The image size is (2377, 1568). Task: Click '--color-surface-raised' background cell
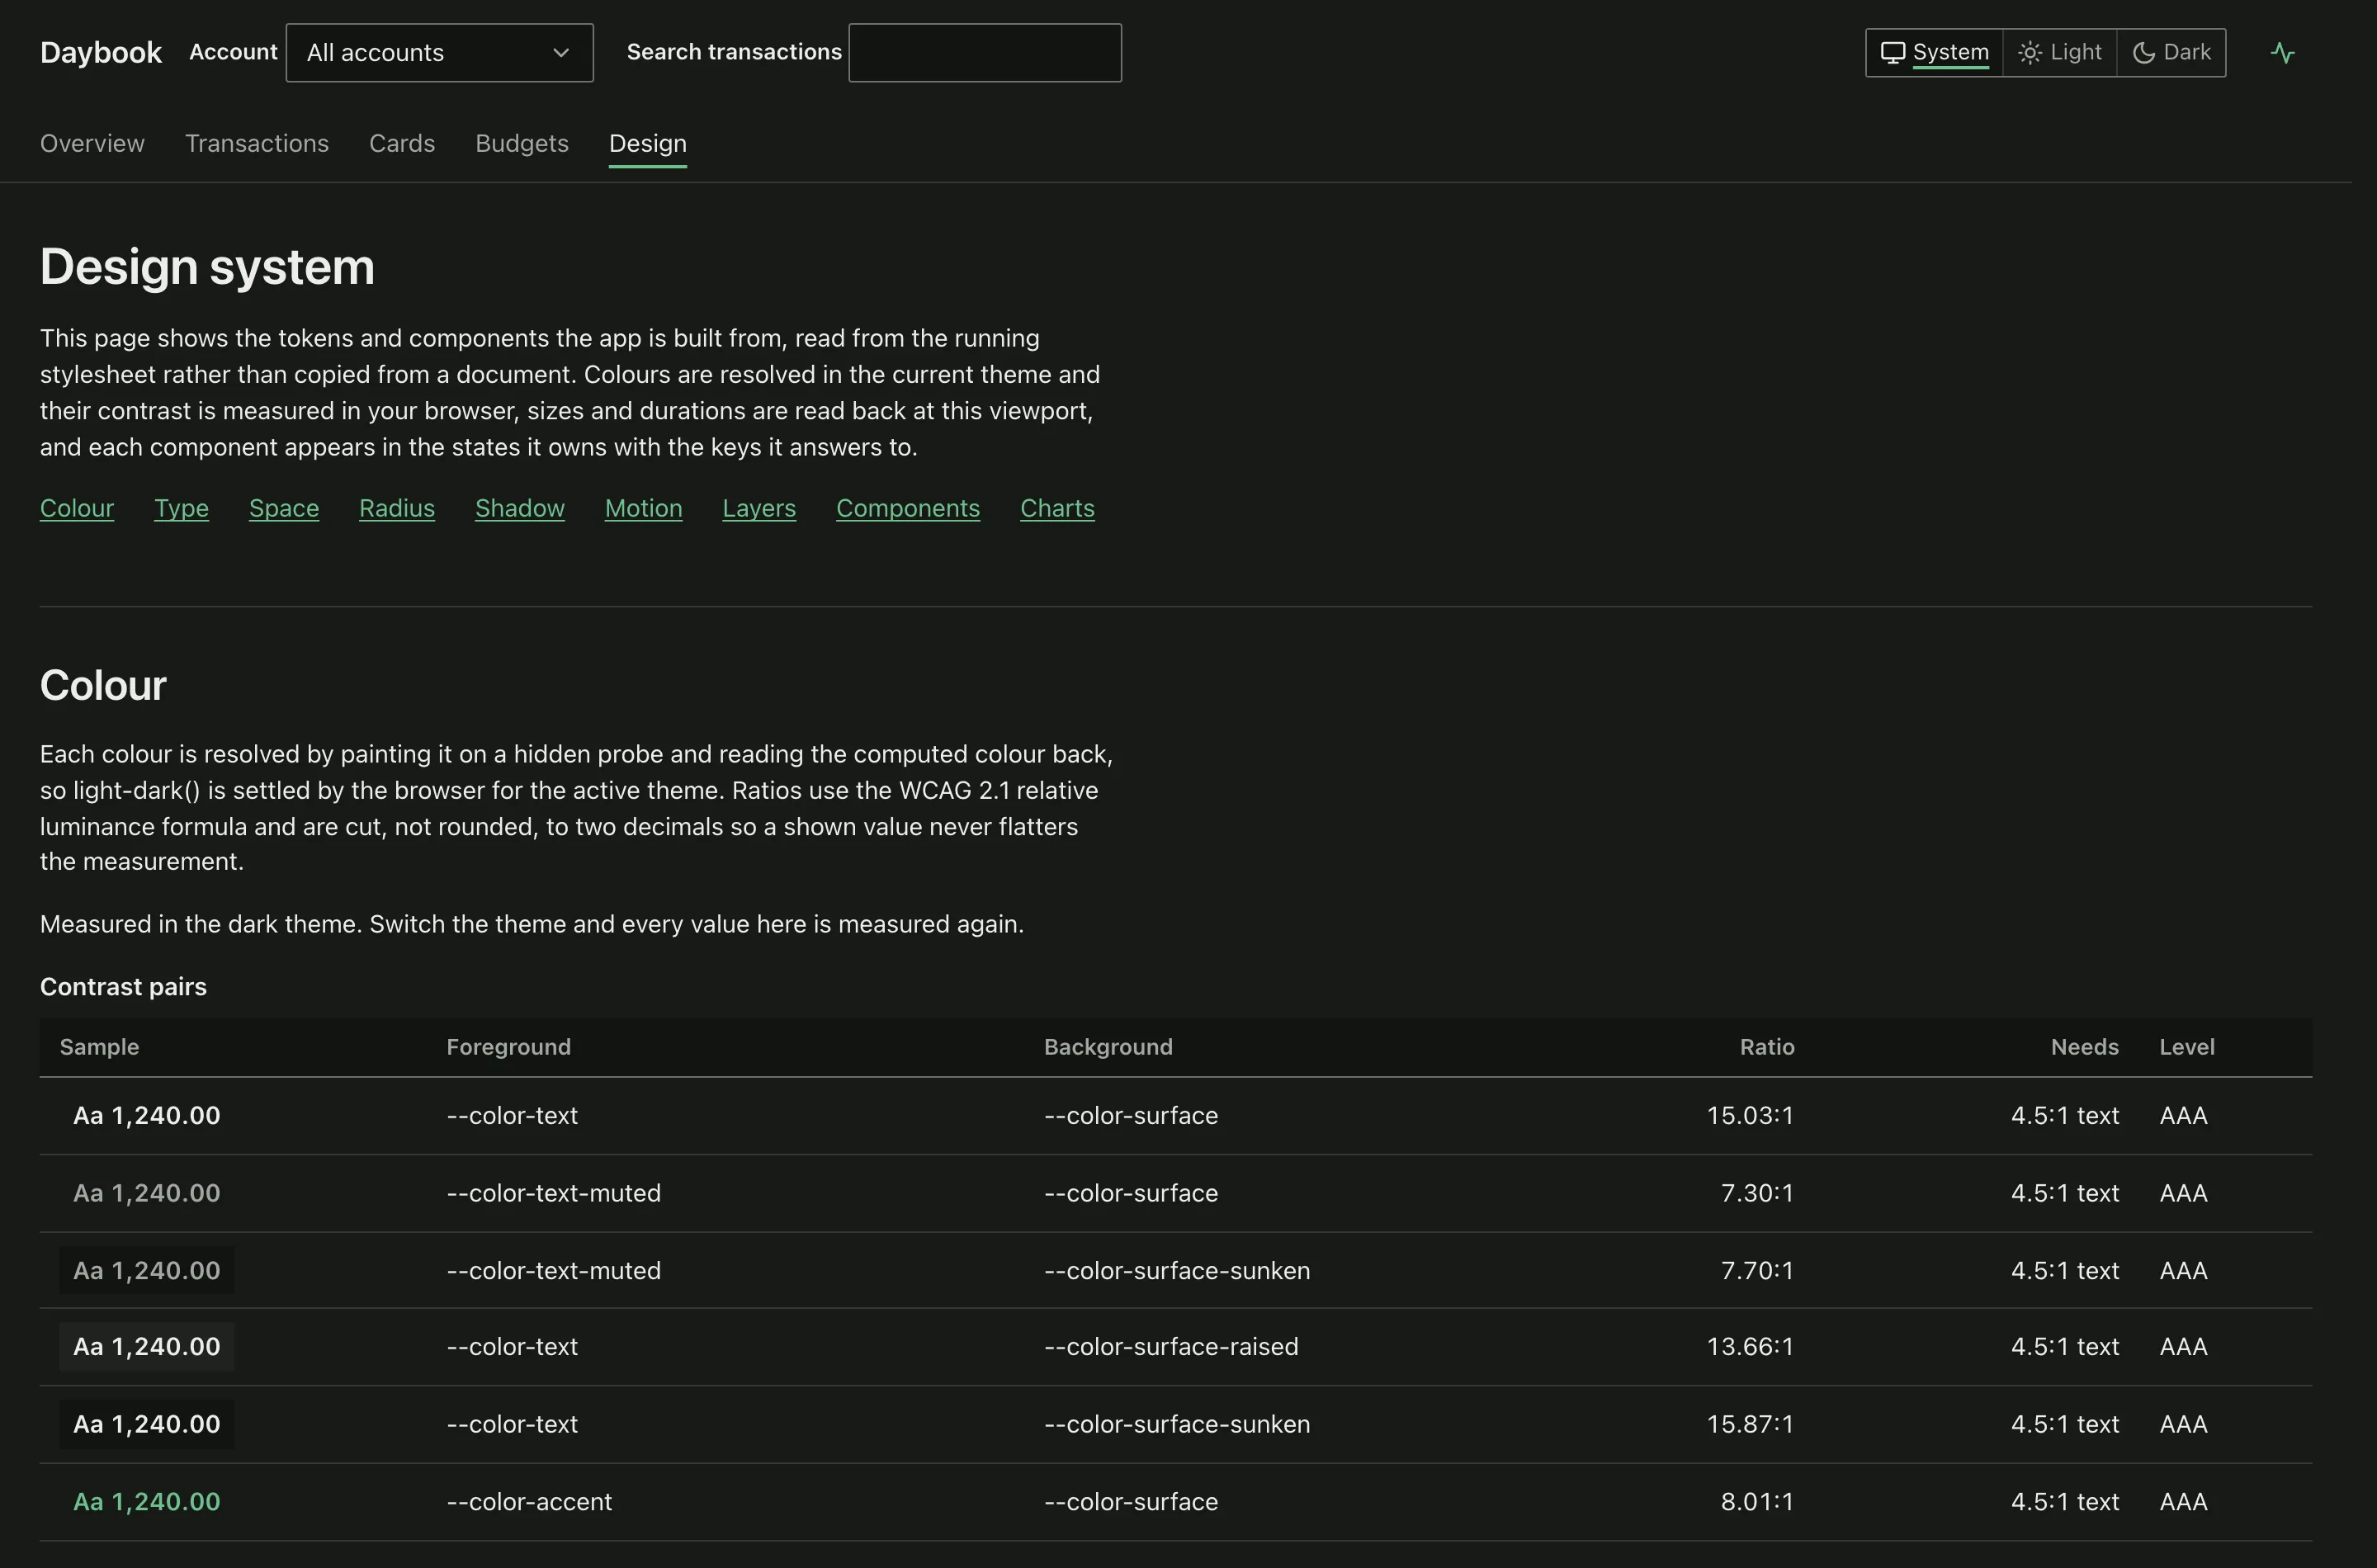1171,1346
